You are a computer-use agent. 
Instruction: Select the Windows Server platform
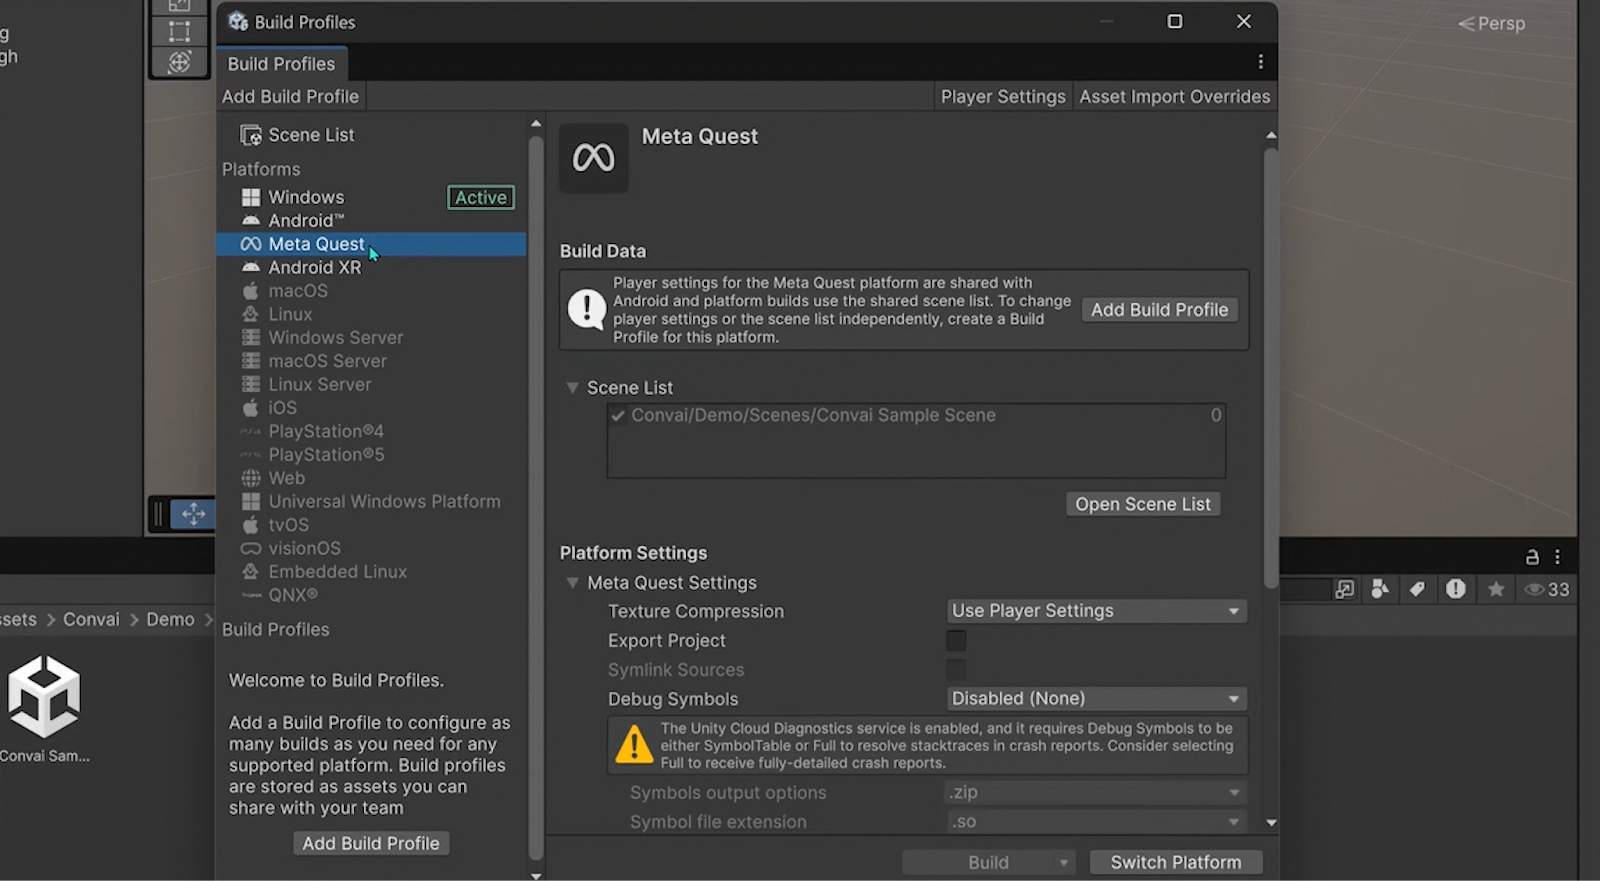[x=371, y=338]
